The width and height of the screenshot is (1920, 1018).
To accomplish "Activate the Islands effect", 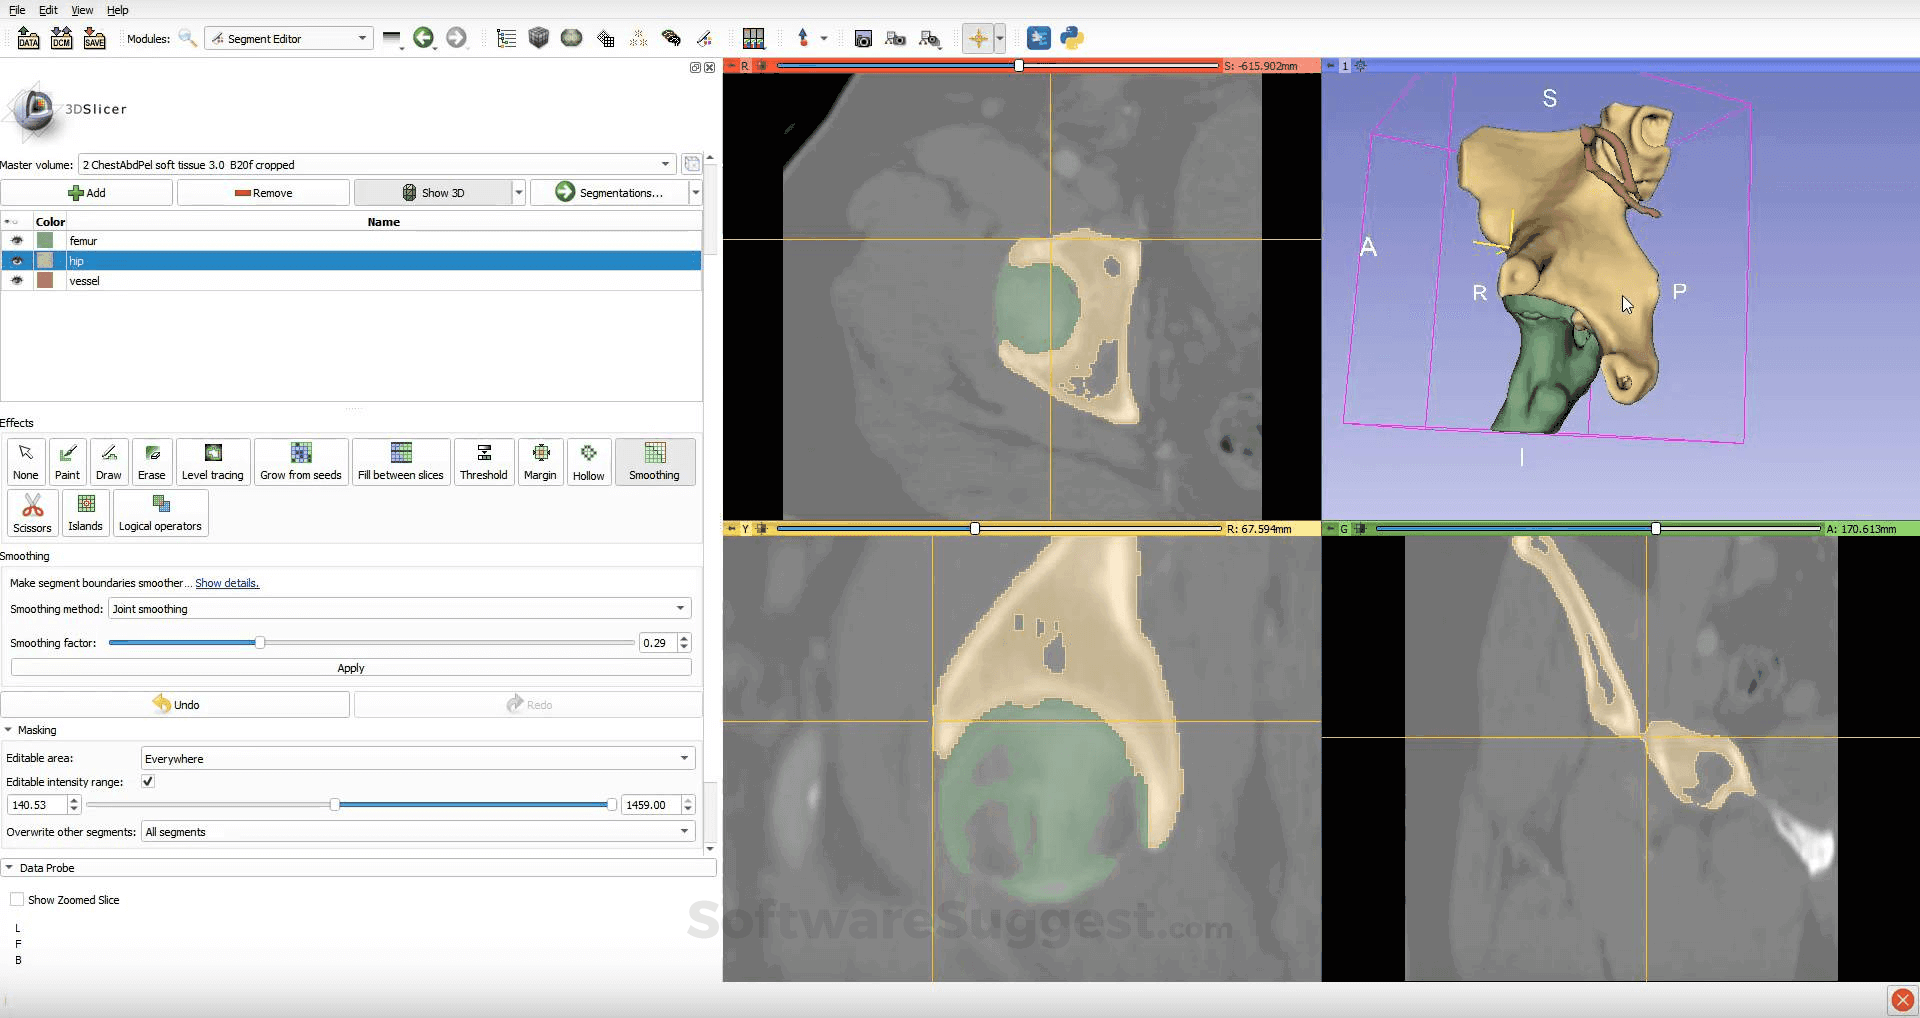I will (x=85, y=512).
